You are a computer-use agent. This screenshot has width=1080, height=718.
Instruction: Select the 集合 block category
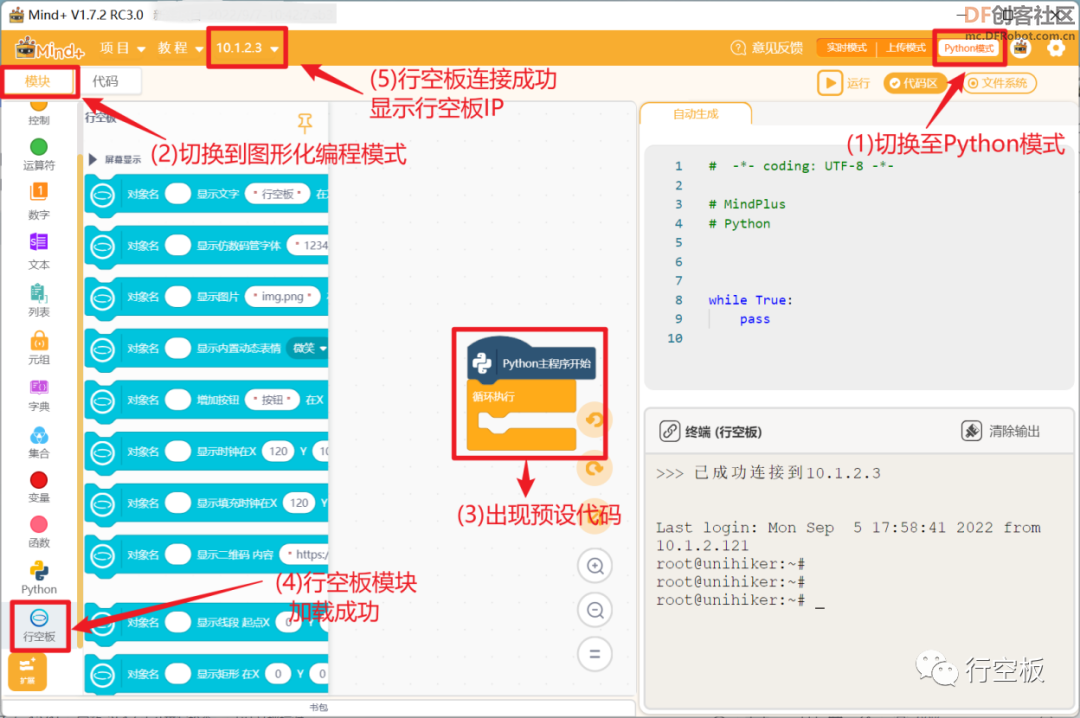coord(39,442)
